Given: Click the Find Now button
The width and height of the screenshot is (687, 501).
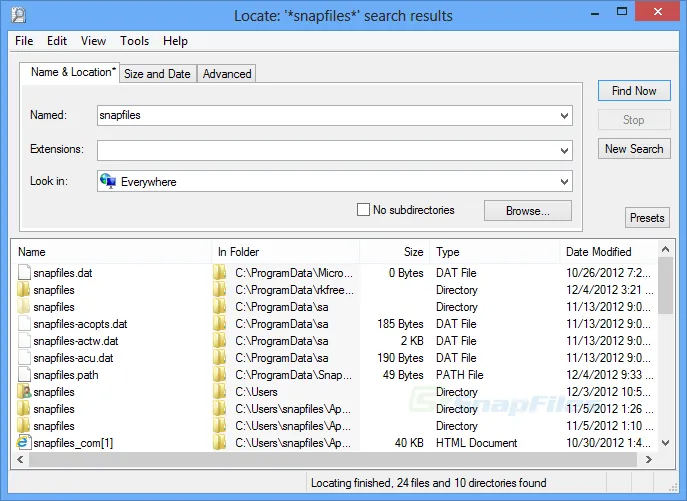Looking at the screenshot, I should (634, 91).
